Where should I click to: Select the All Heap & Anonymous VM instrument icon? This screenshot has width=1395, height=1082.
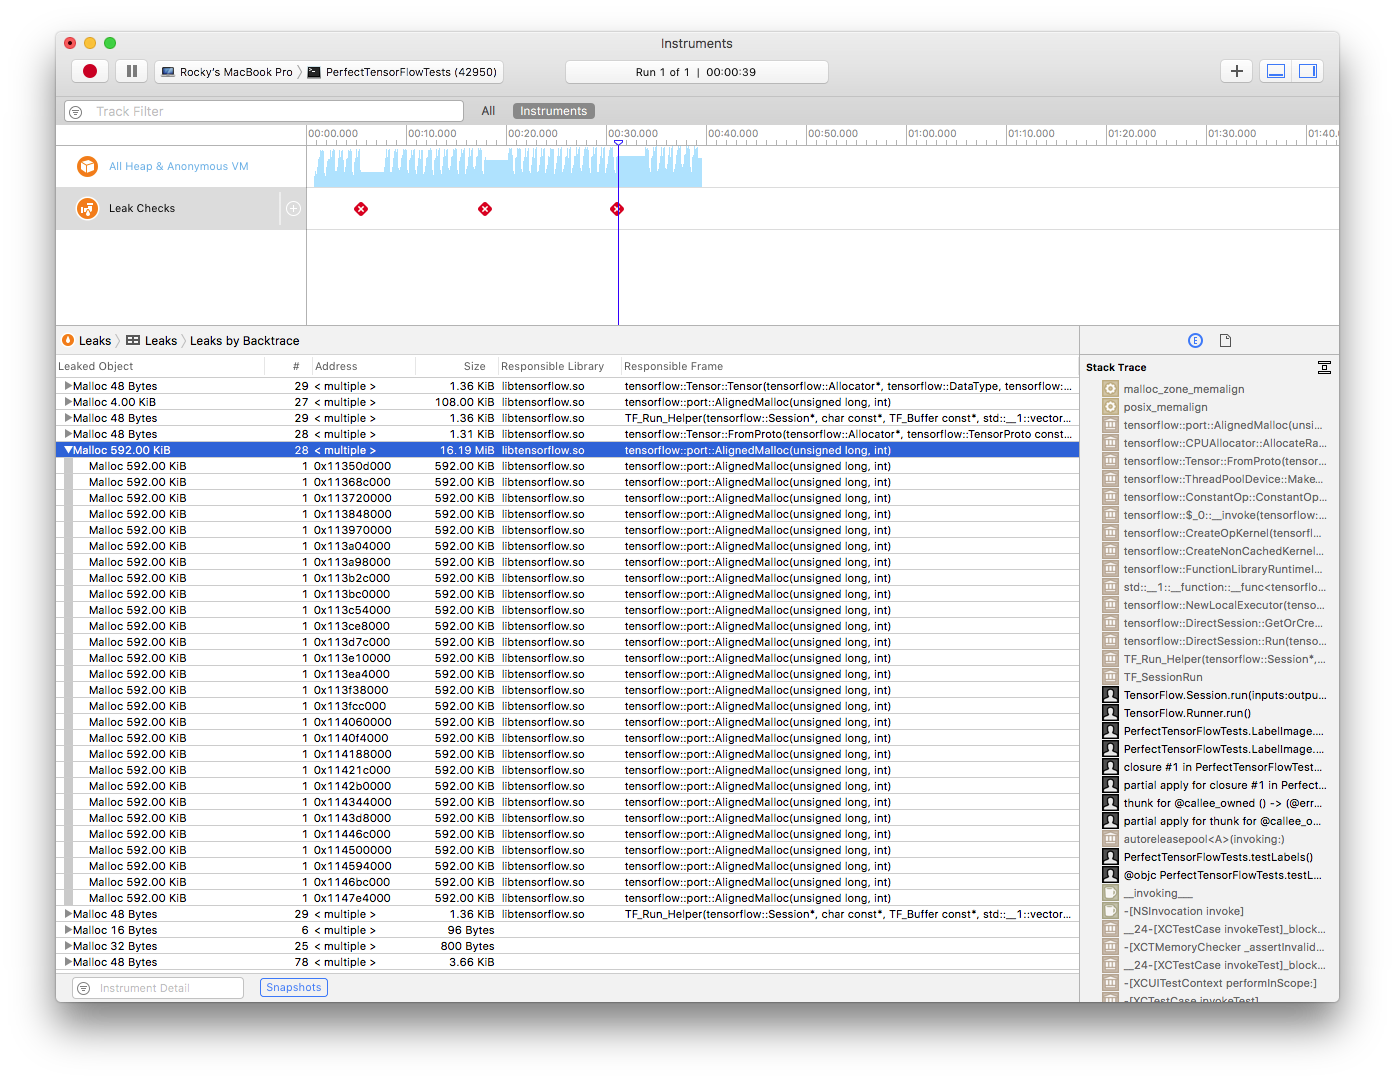[x=87, y=166]
